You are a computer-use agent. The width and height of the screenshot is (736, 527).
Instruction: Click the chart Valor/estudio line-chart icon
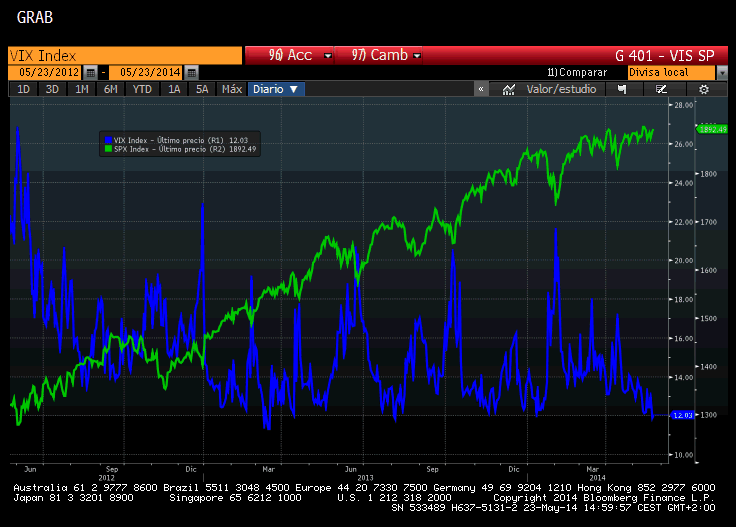point(509,89)
